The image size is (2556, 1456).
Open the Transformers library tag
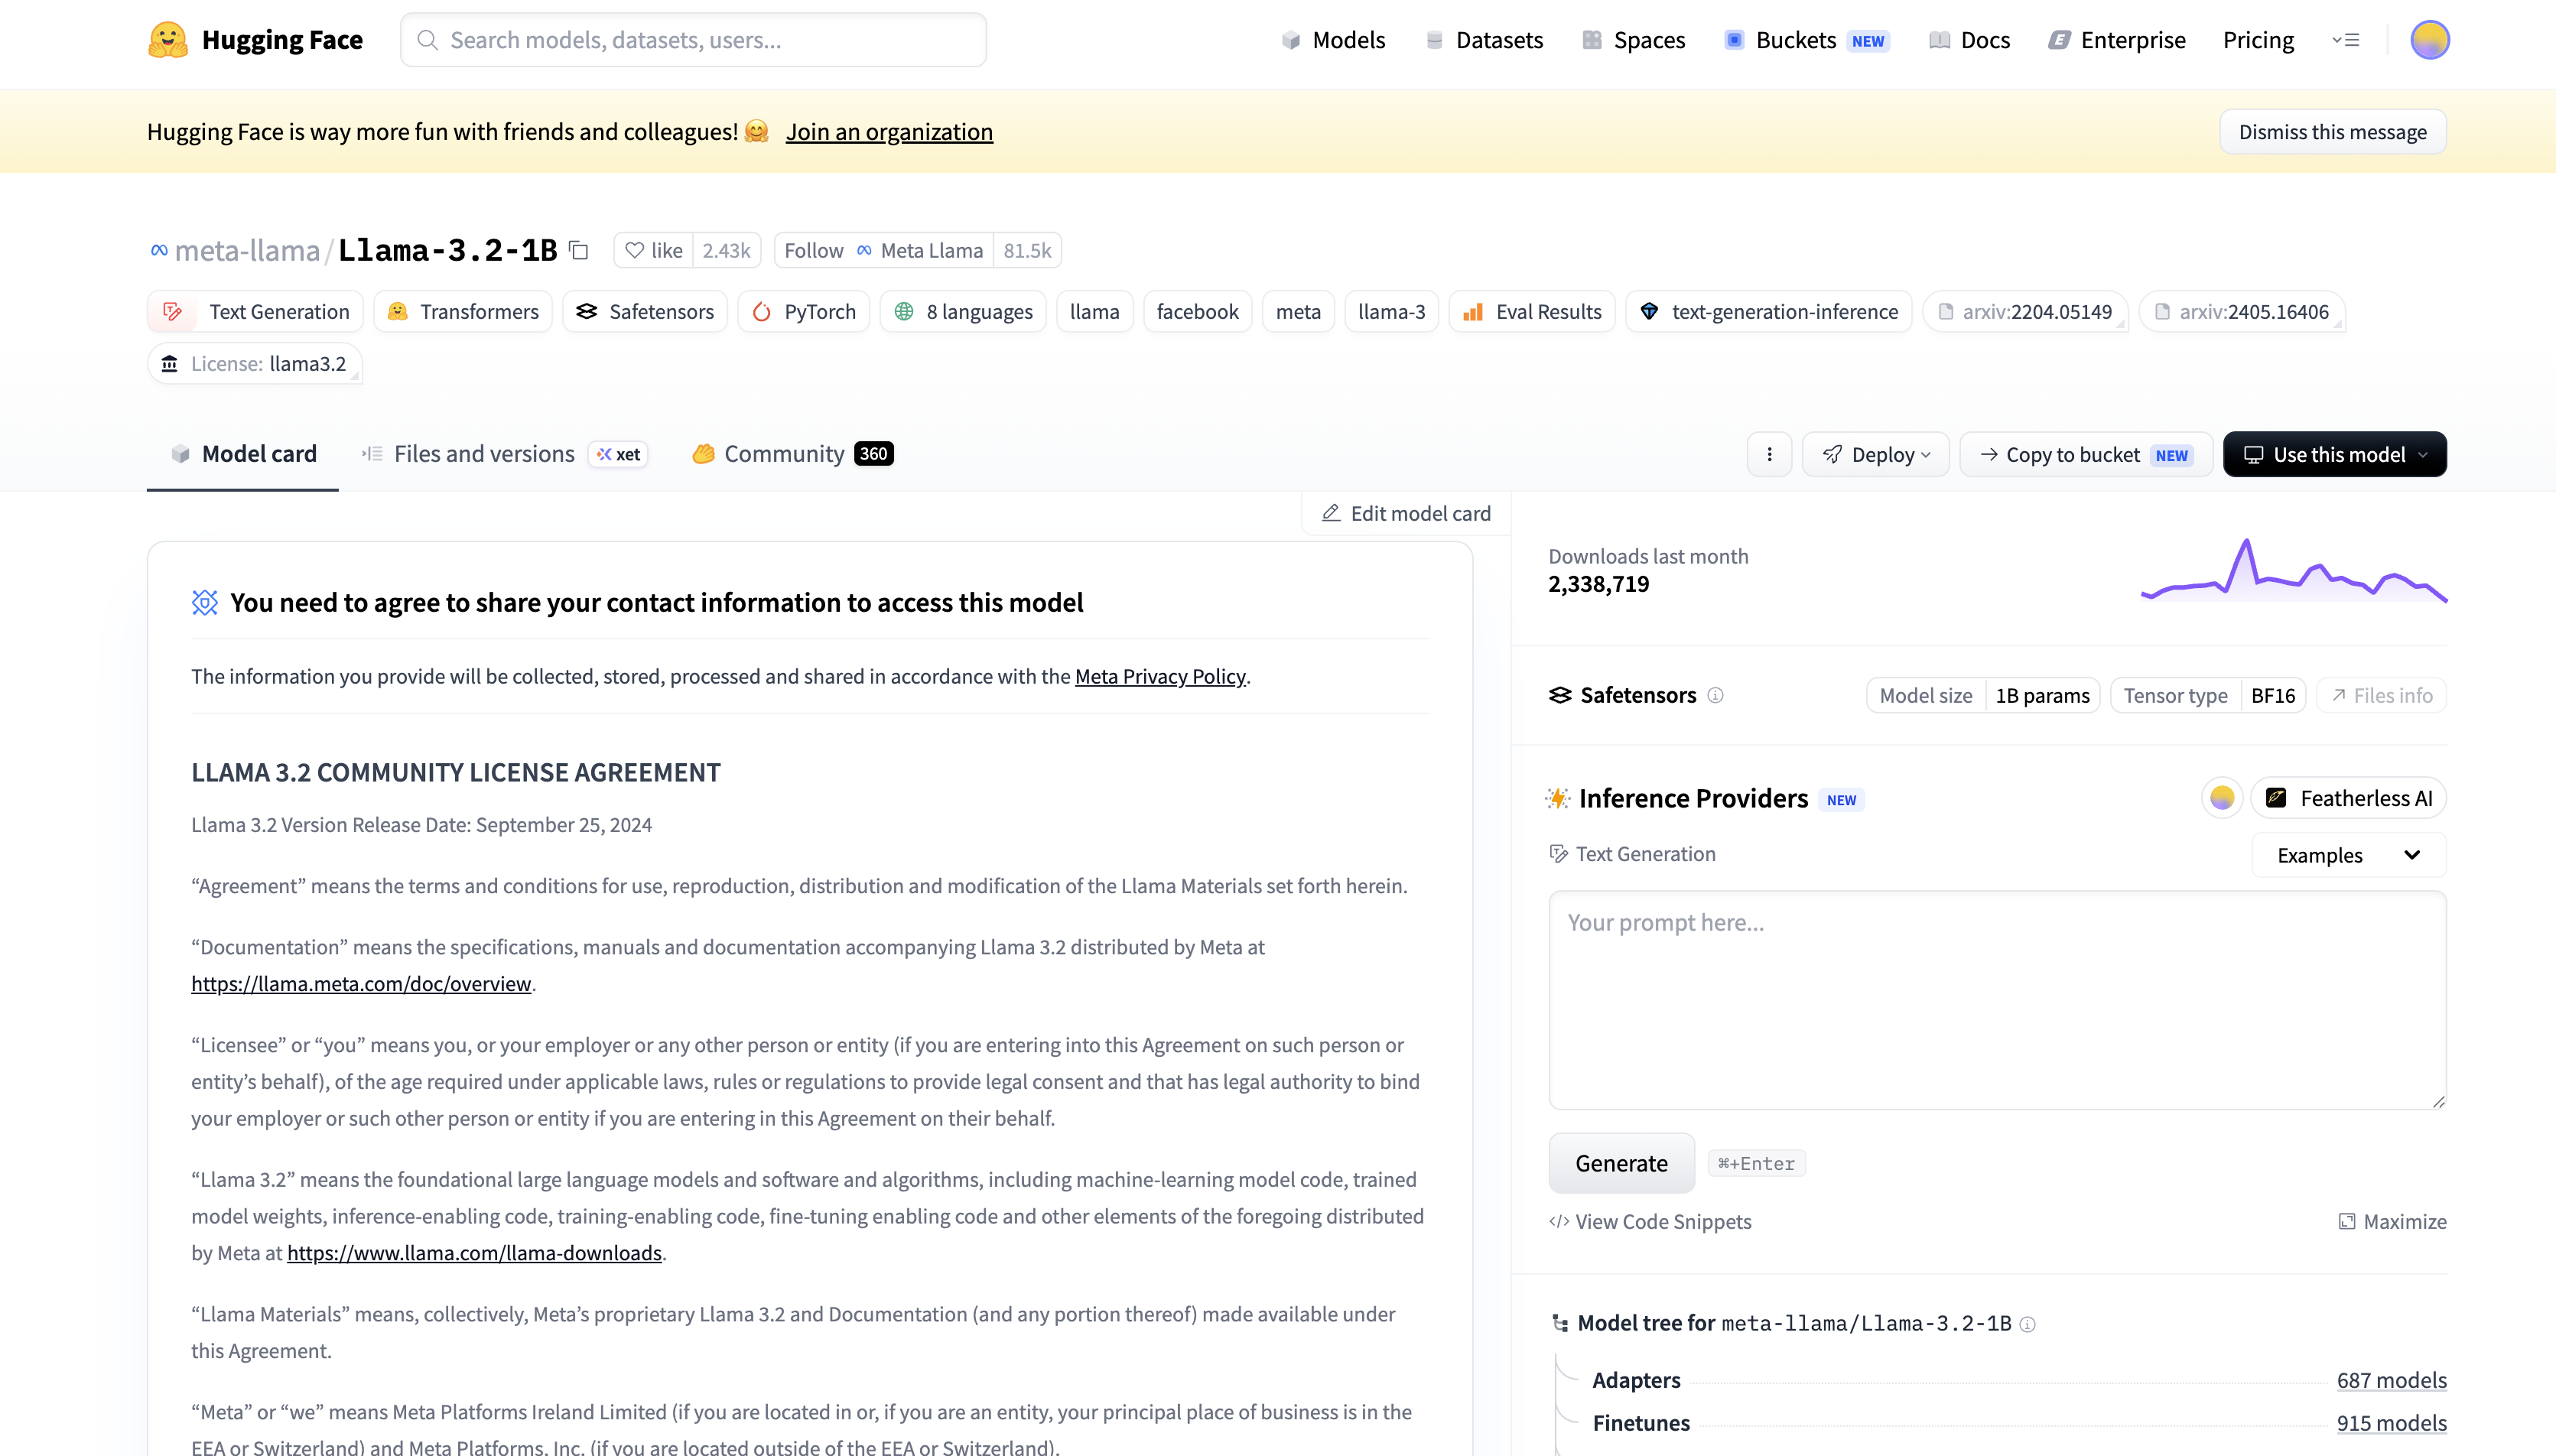[463, 312]
